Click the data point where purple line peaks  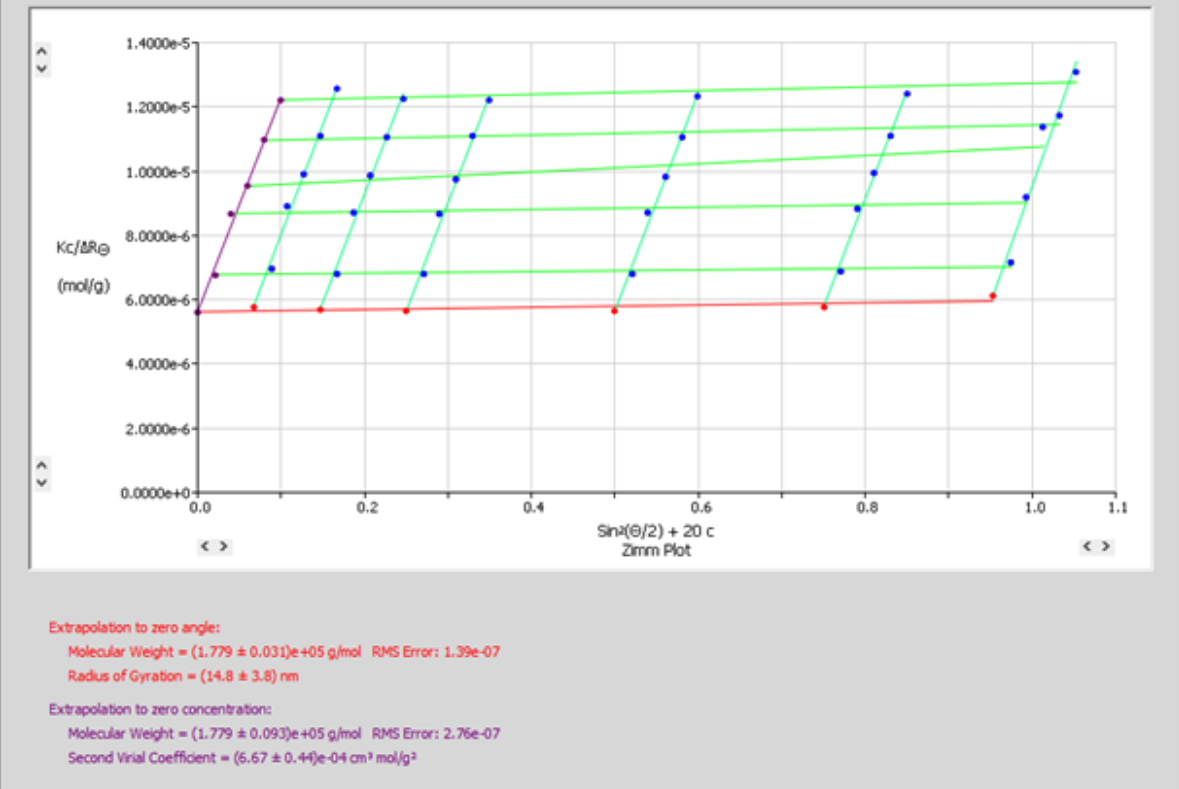pos(280,100)
